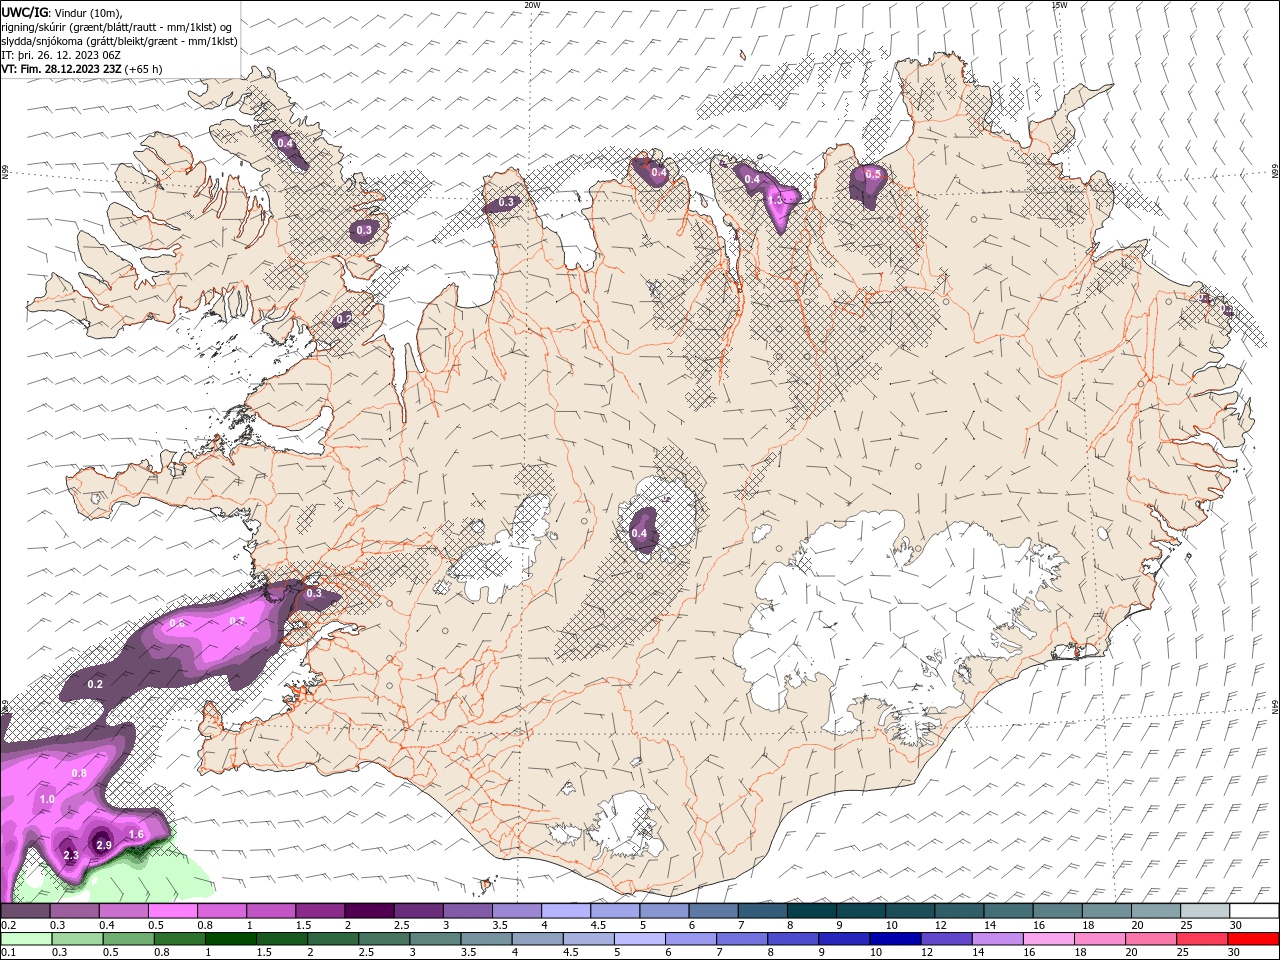
Task: Click the top-row lavender swatch labeled 4
Action: [565, 911]
